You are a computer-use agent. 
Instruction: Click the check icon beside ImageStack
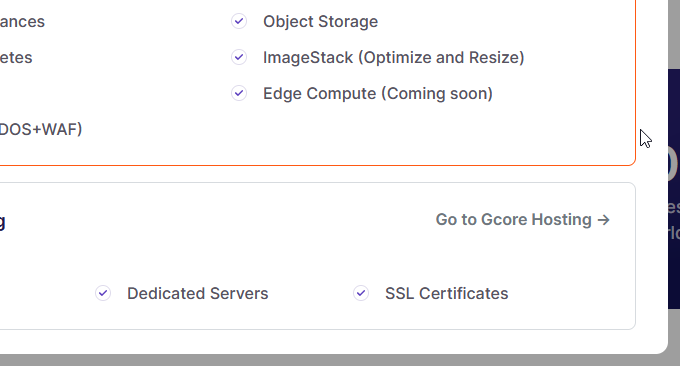pos(239,57)
